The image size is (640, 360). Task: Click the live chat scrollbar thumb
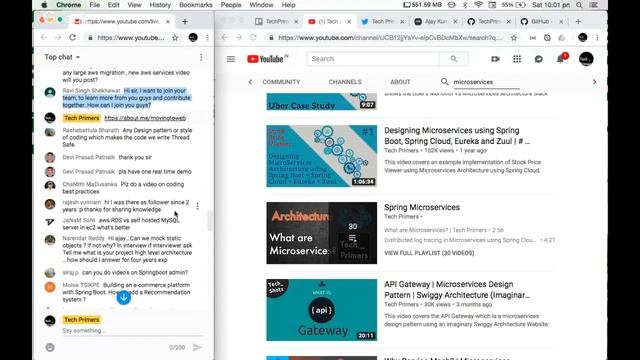coord(210,220)
